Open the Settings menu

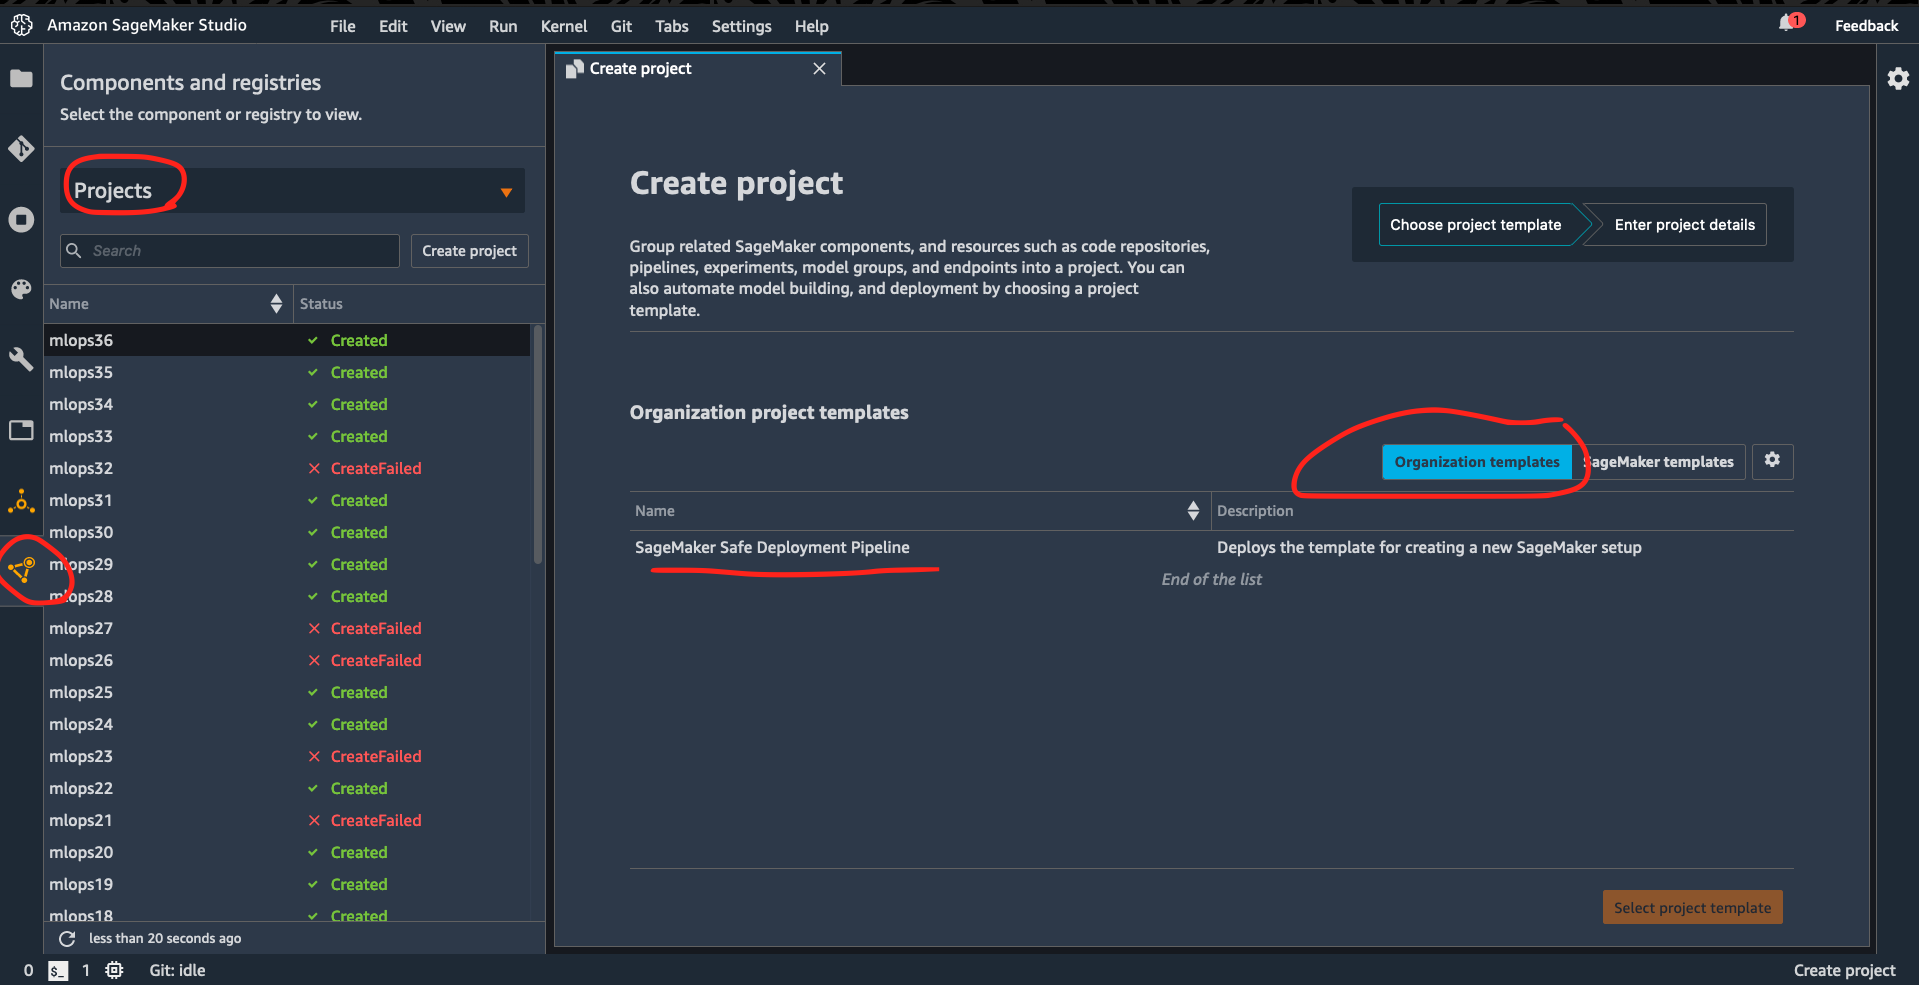tap(741, 26)
